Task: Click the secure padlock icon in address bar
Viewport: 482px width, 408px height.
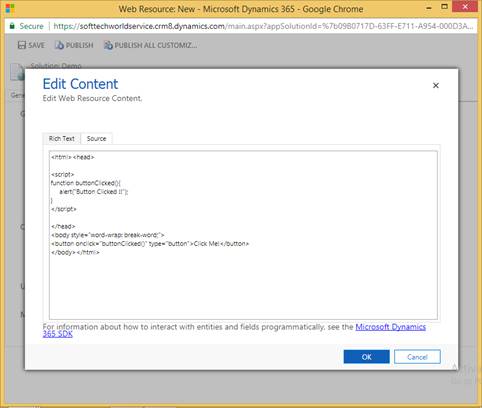Action: click(x=12, y=26)
